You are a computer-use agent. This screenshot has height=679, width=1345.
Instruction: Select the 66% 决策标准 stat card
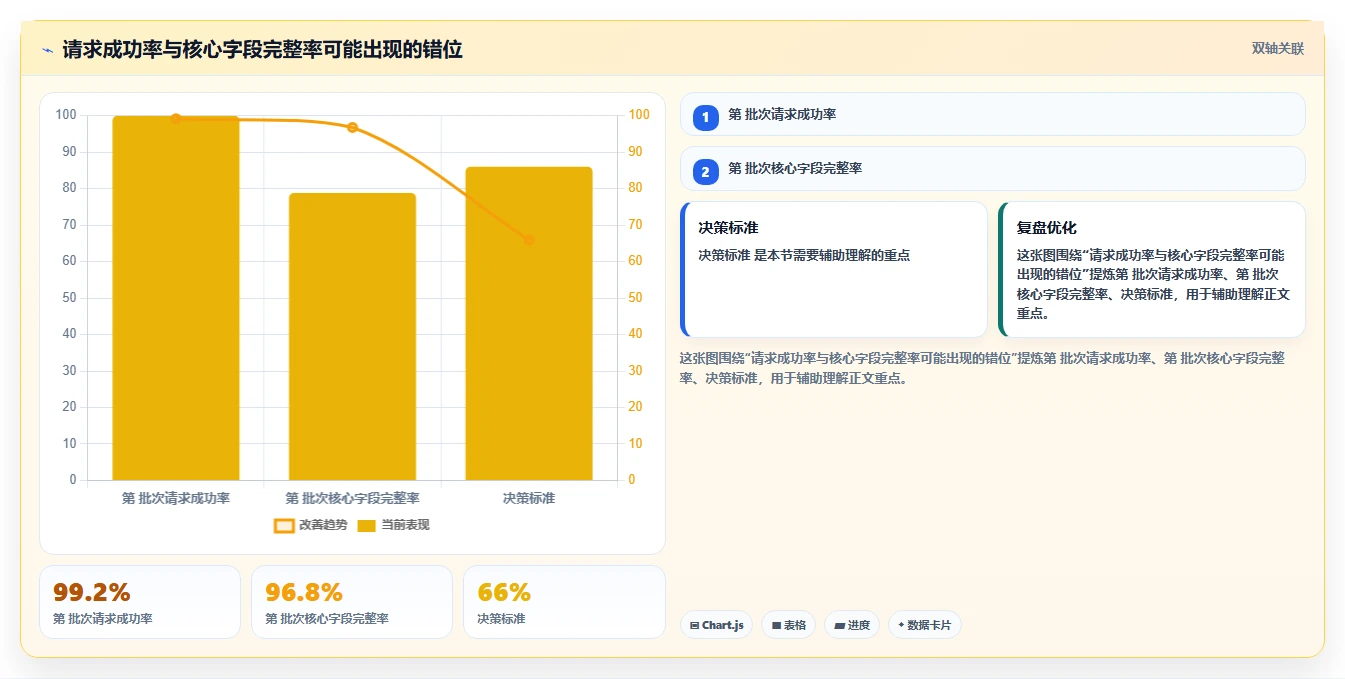click(x=564, y=602)
